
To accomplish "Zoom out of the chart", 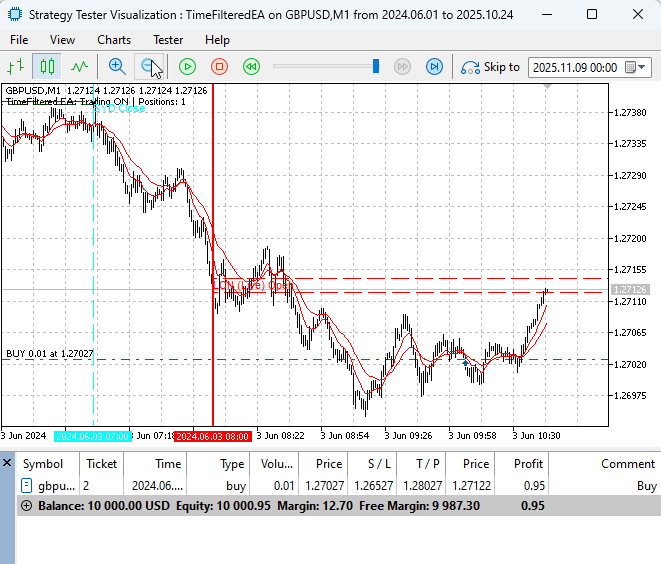I will click(149, 67).
